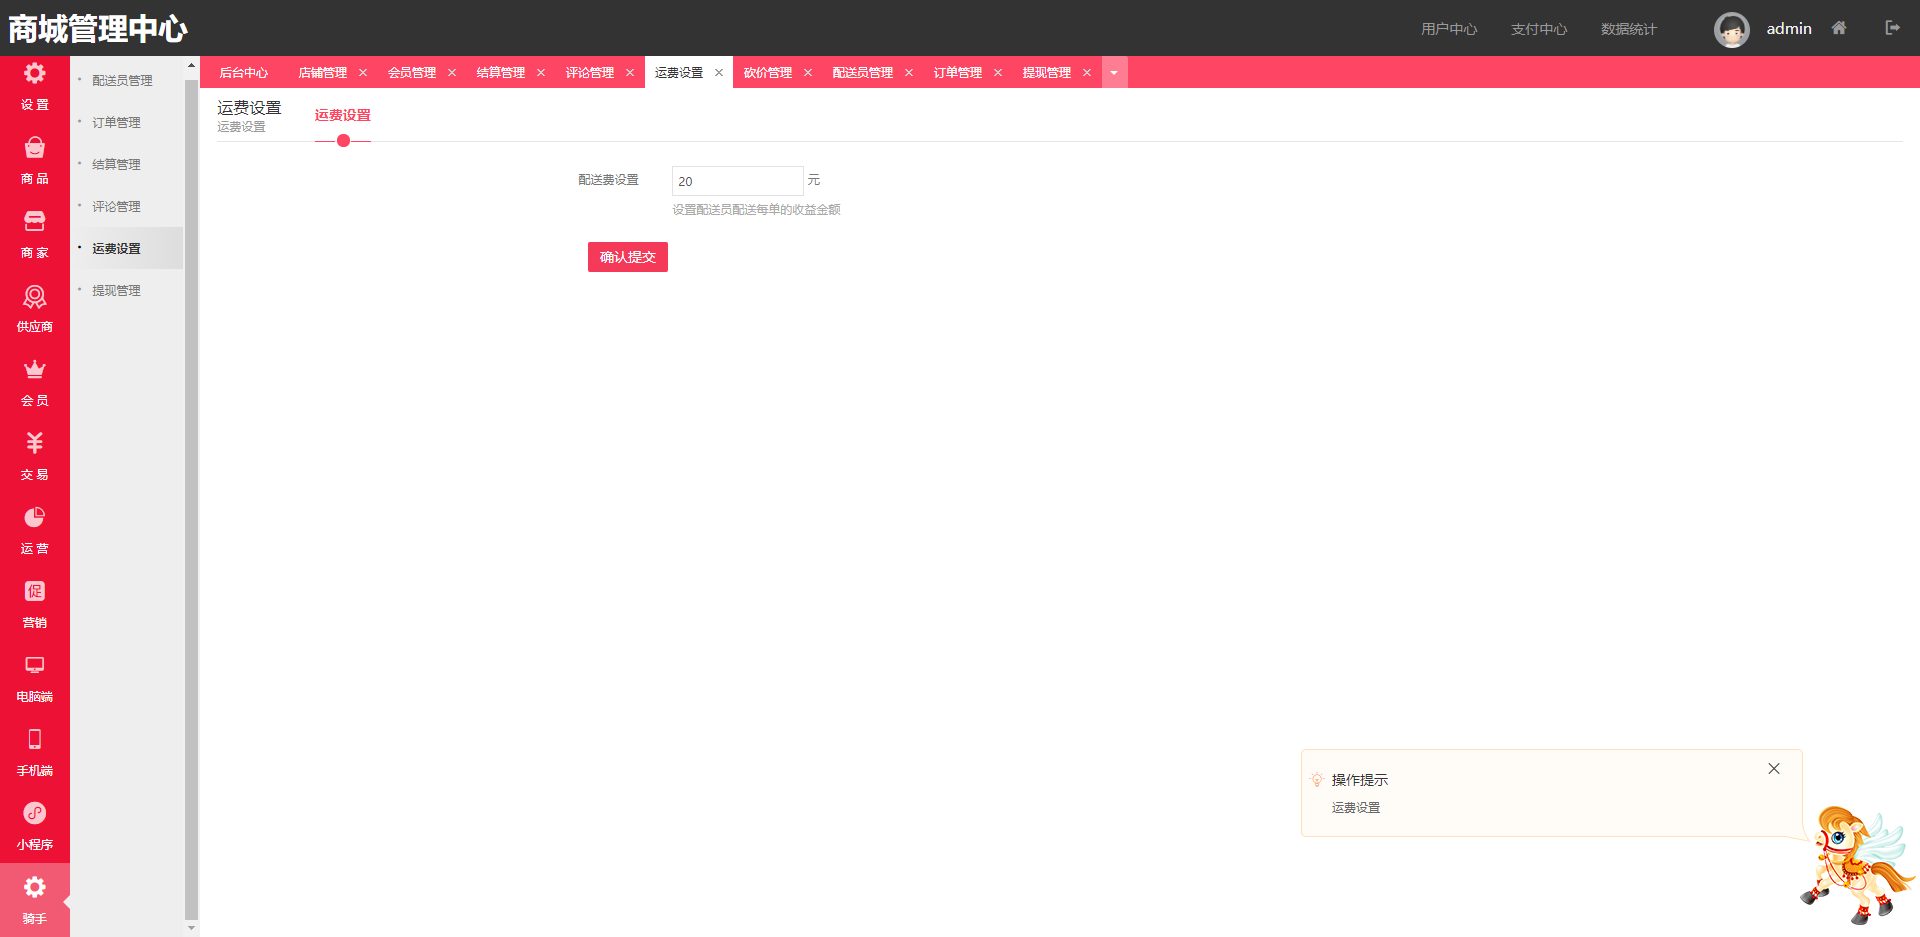This screenshot has height=937, width=1920.
Task: Switch to the 砍价管理 tab
Action: tap(768, 73)
